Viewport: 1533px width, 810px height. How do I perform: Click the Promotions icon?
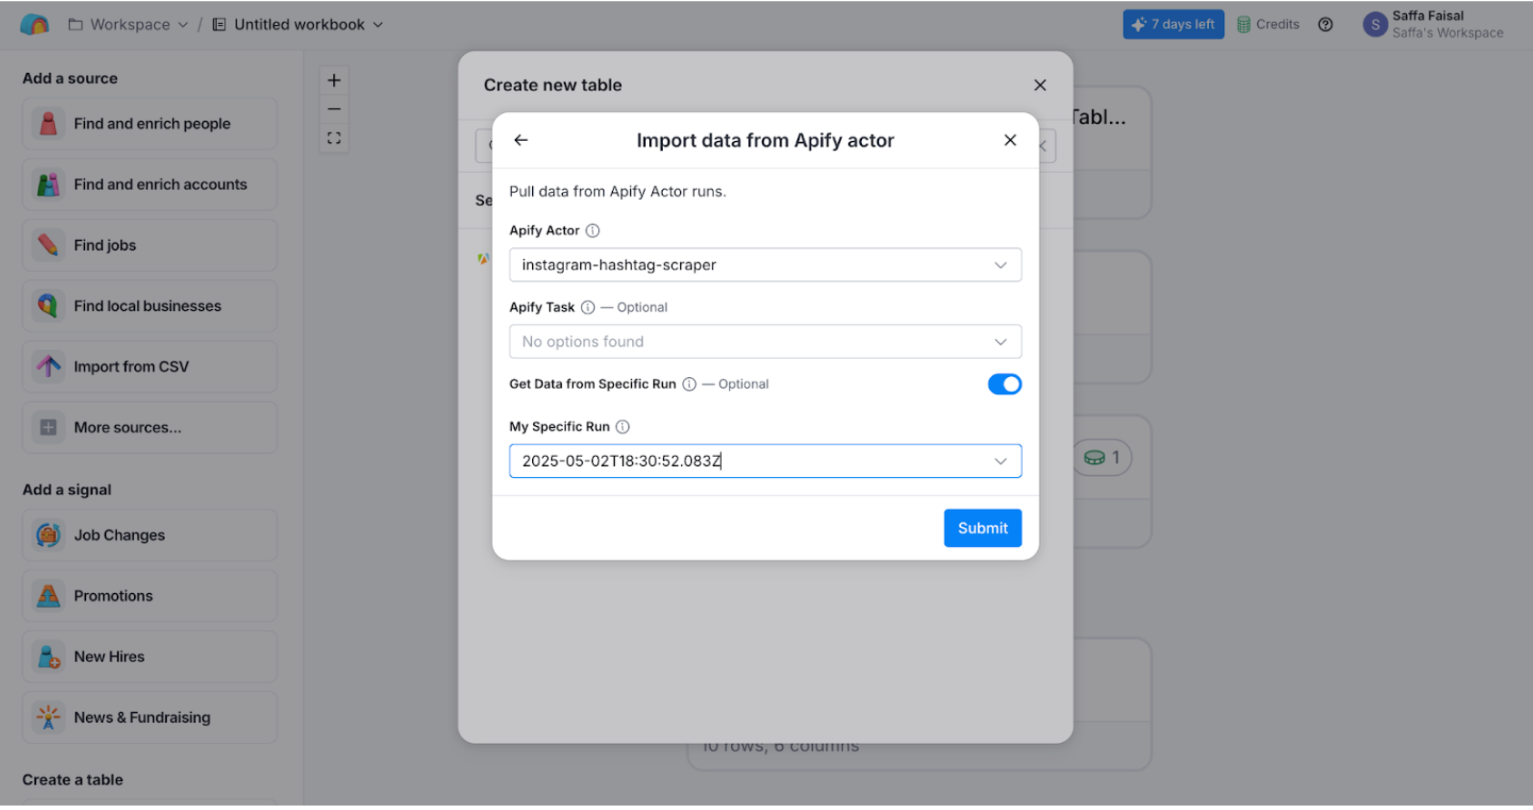pyautogui.click(x=48, y=596)
